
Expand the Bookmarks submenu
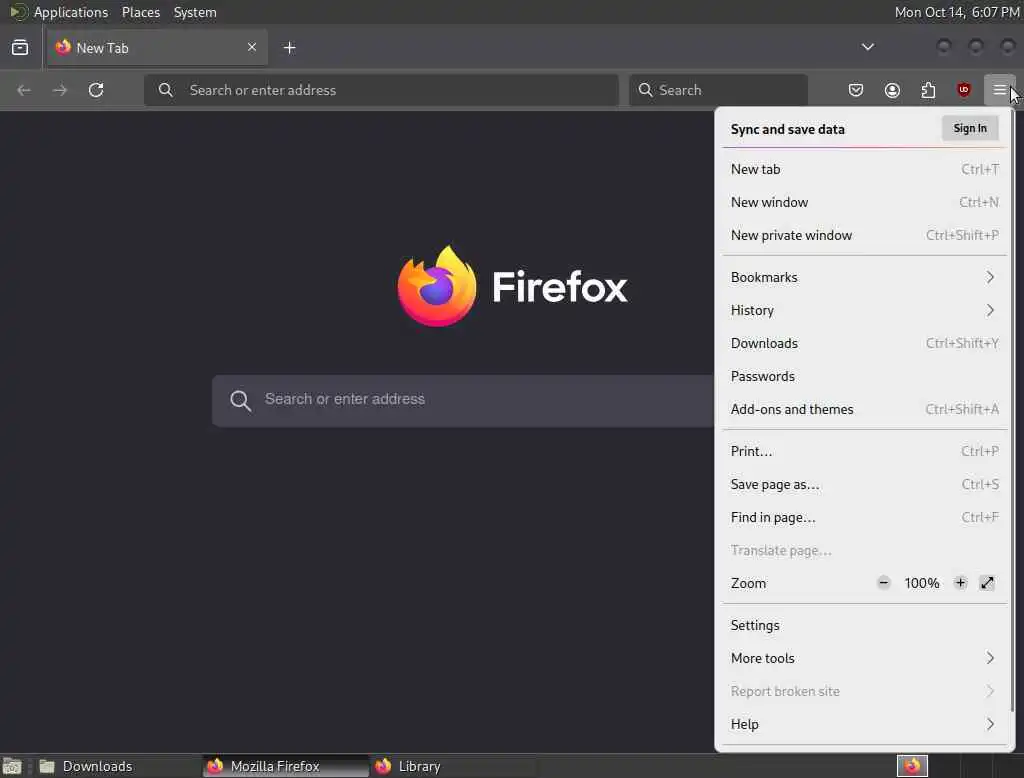(865, 277)
